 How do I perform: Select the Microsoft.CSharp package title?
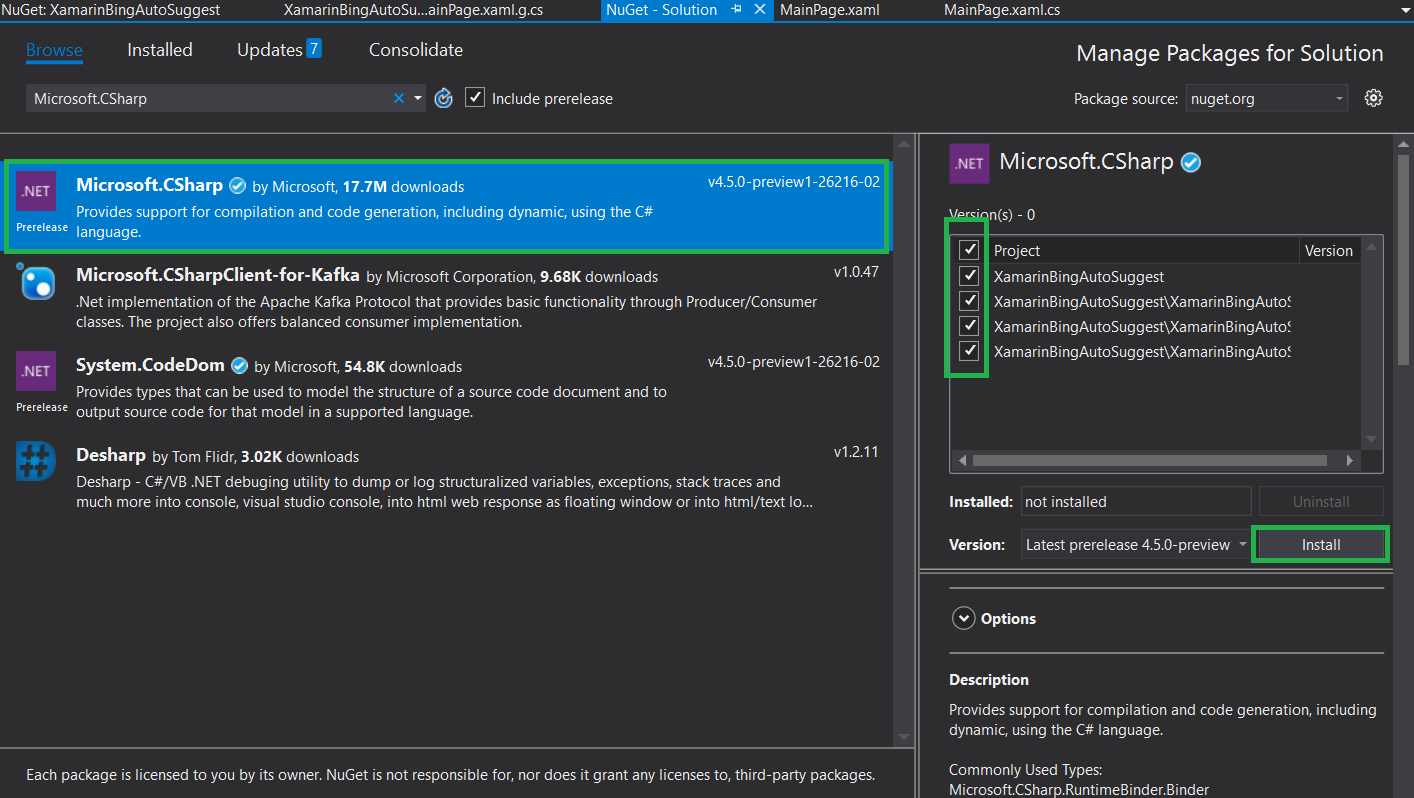[150, 185]
